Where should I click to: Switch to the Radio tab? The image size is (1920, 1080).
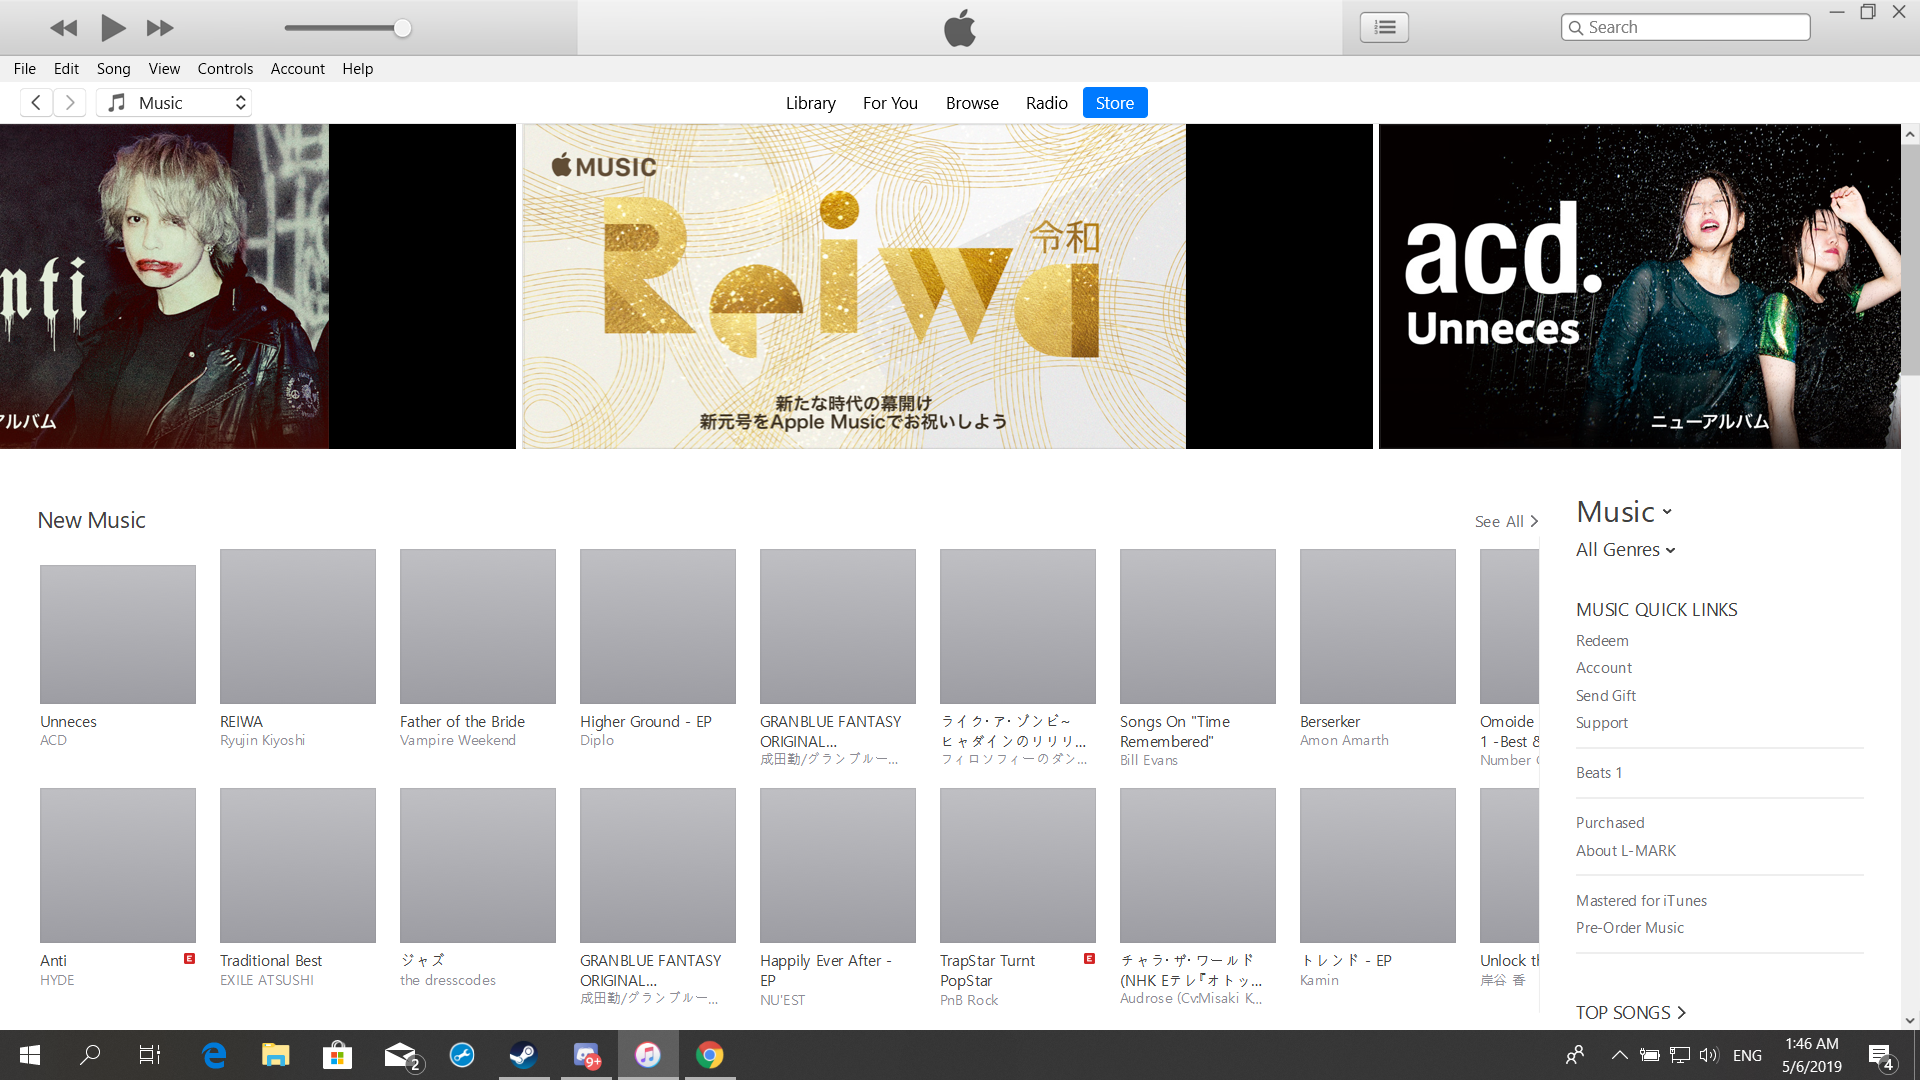[x=1046, y=103]
